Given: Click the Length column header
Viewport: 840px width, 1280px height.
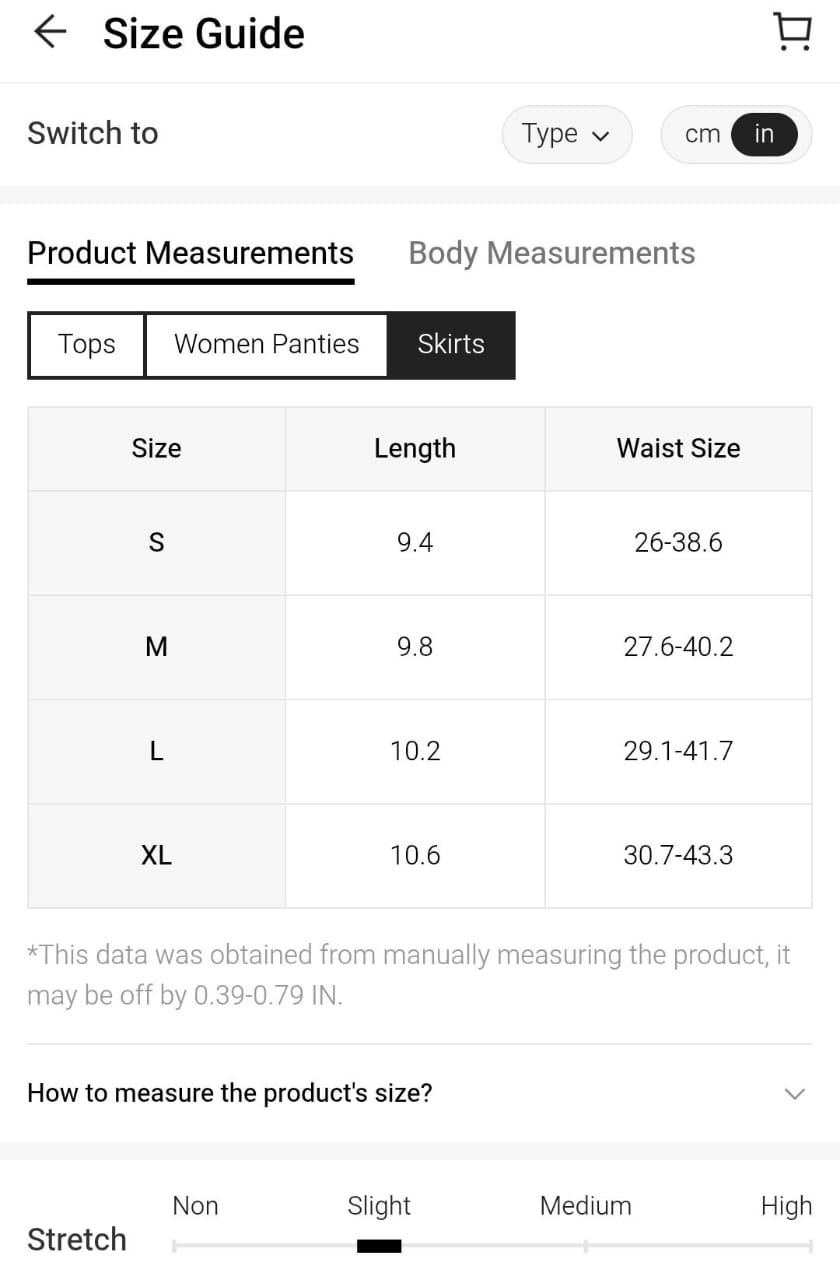Looking at the screenshot, I should [415, 449].
